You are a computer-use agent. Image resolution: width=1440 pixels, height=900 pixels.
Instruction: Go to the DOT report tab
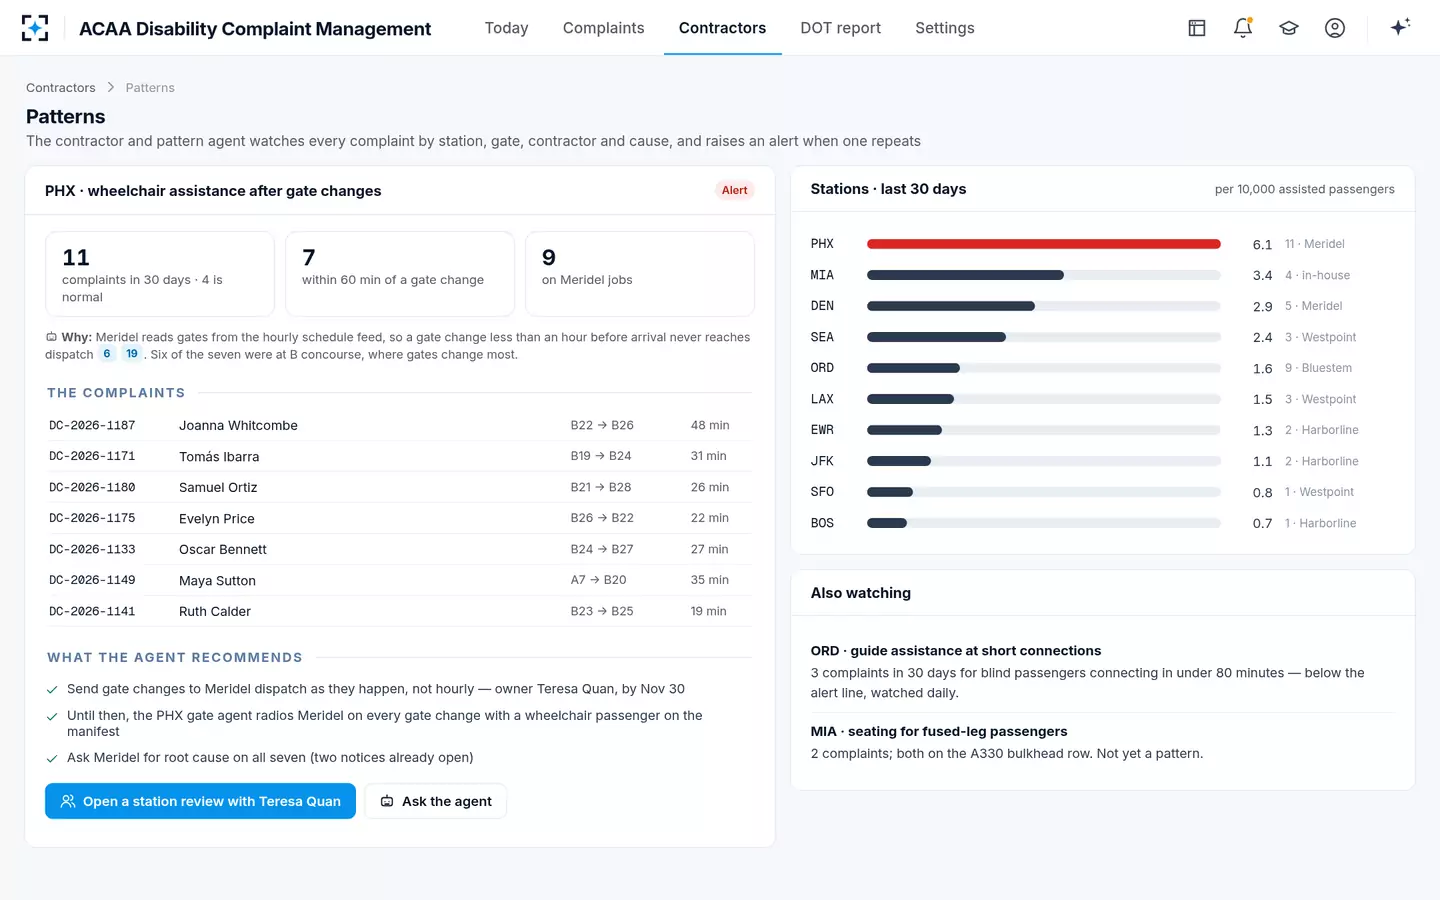pos(840,28)
